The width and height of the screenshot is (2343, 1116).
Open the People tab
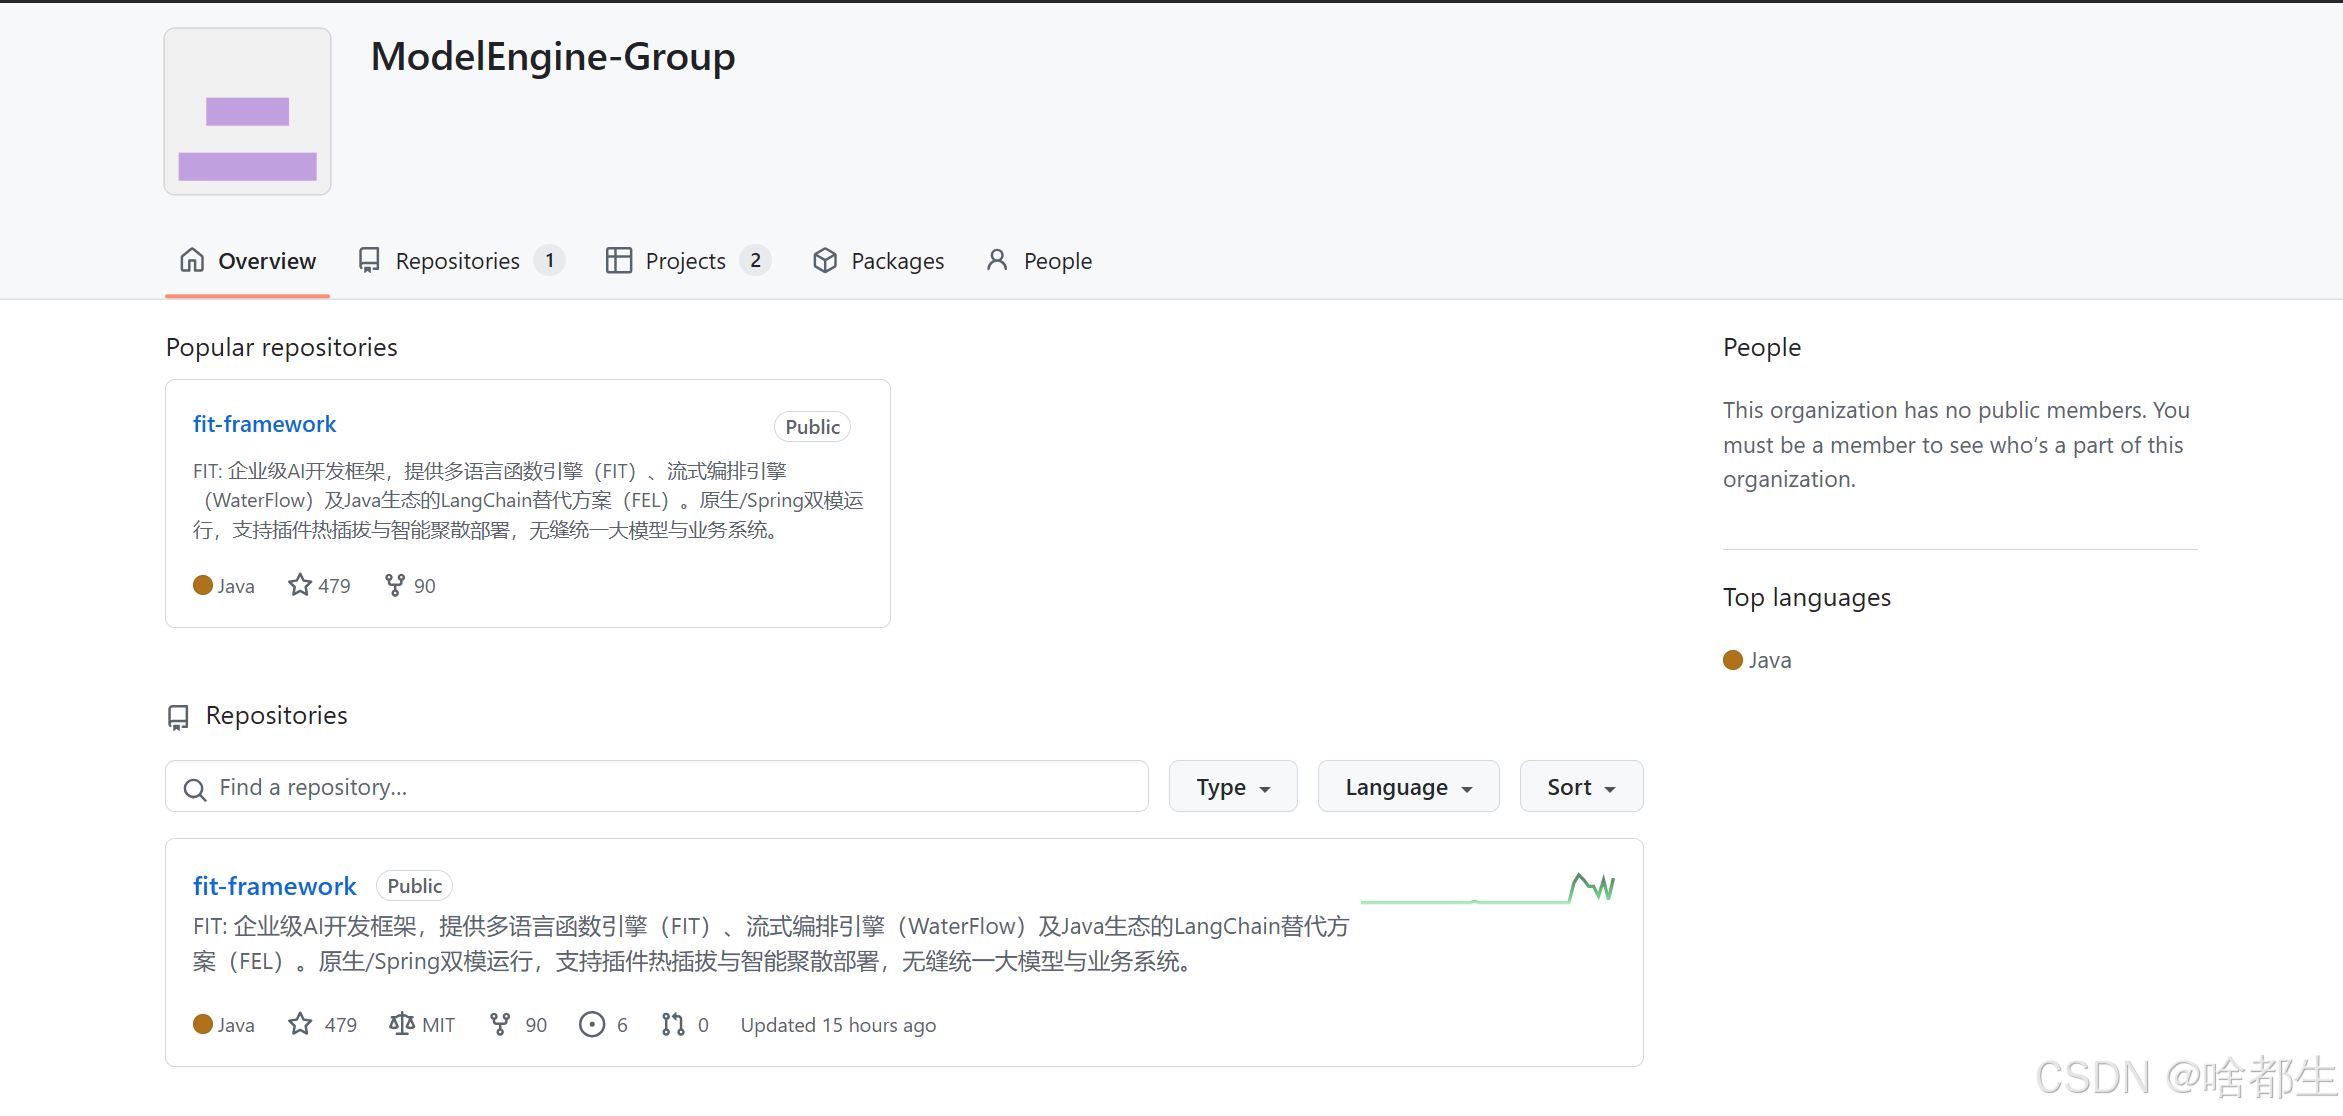(x=1038, y=261)
